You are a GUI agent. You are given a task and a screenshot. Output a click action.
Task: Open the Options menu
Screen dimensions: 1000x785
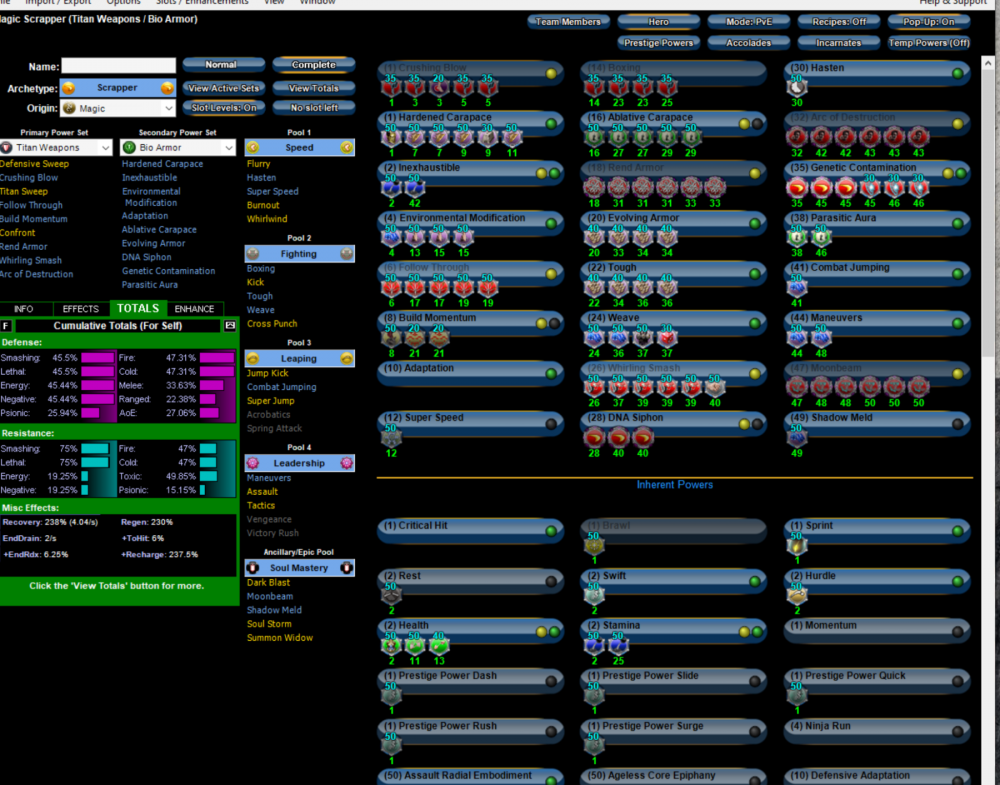(x=124, y=2)
